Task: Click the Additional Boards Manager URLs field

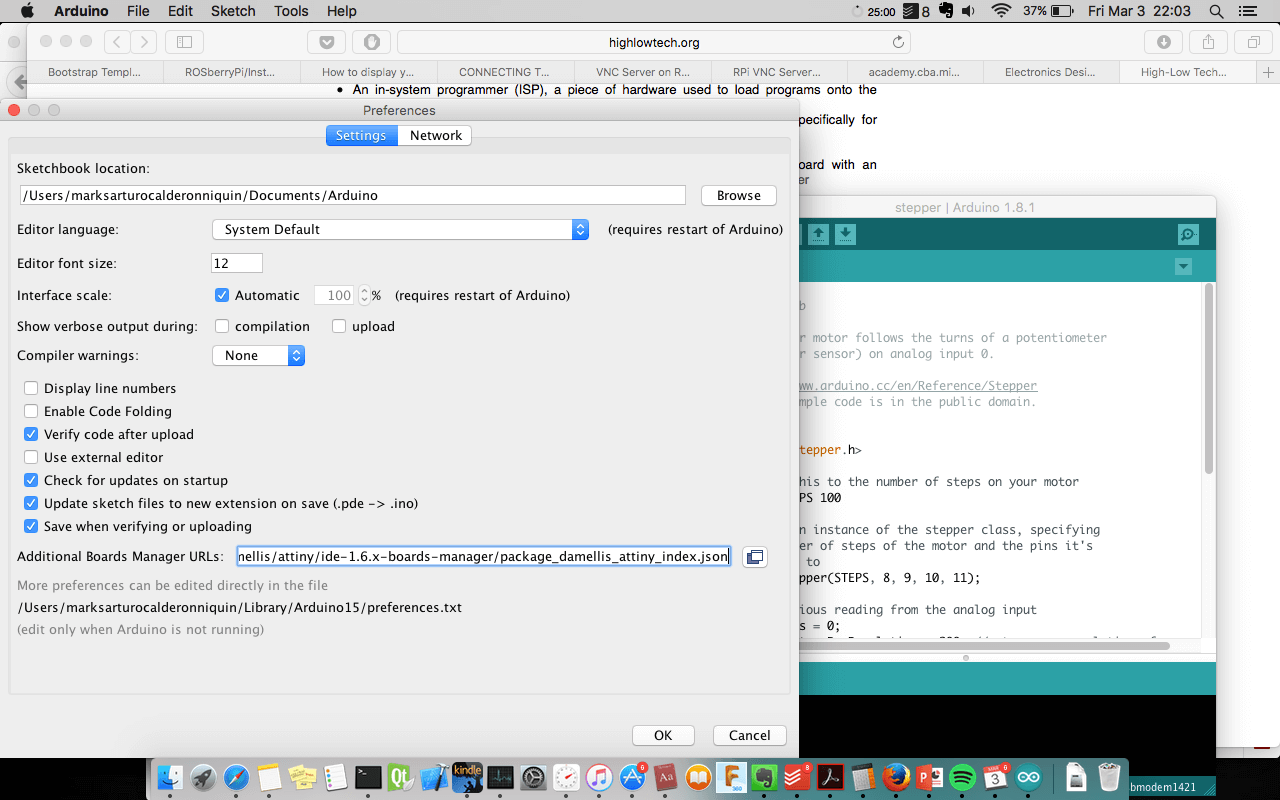Action: tap(484, 557)
